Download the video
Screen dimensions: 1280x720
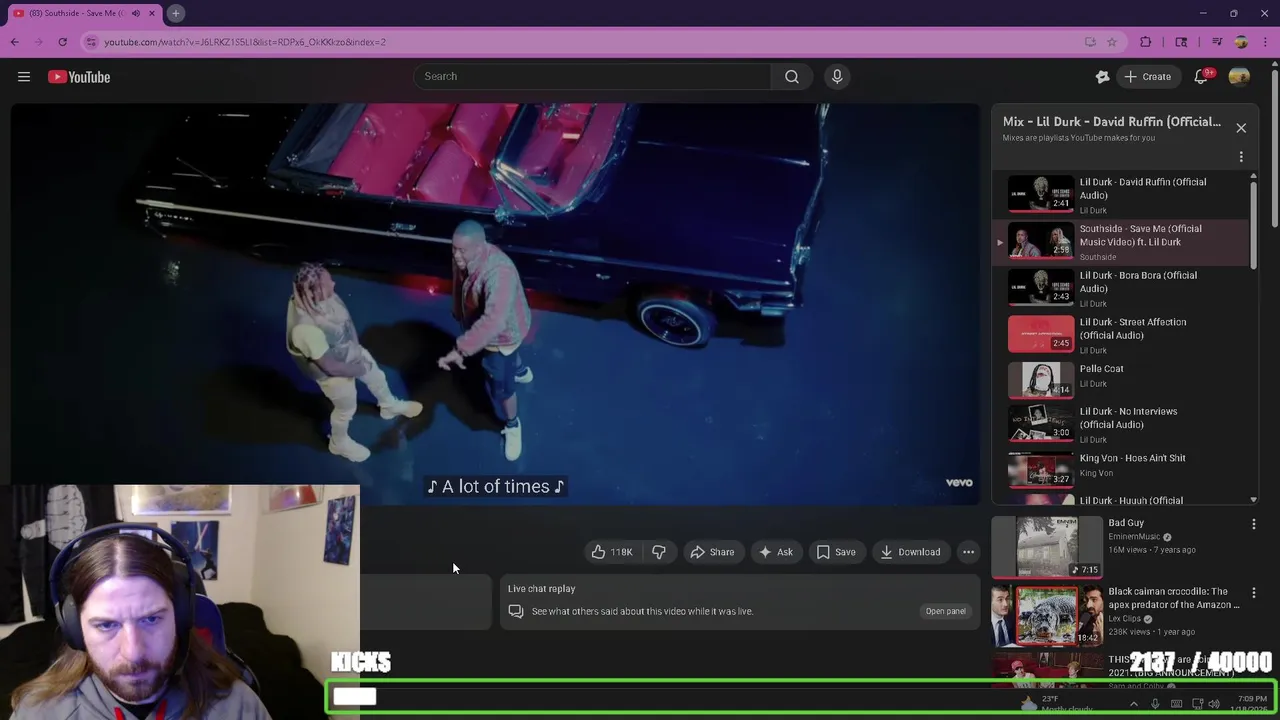pos(910,552)
